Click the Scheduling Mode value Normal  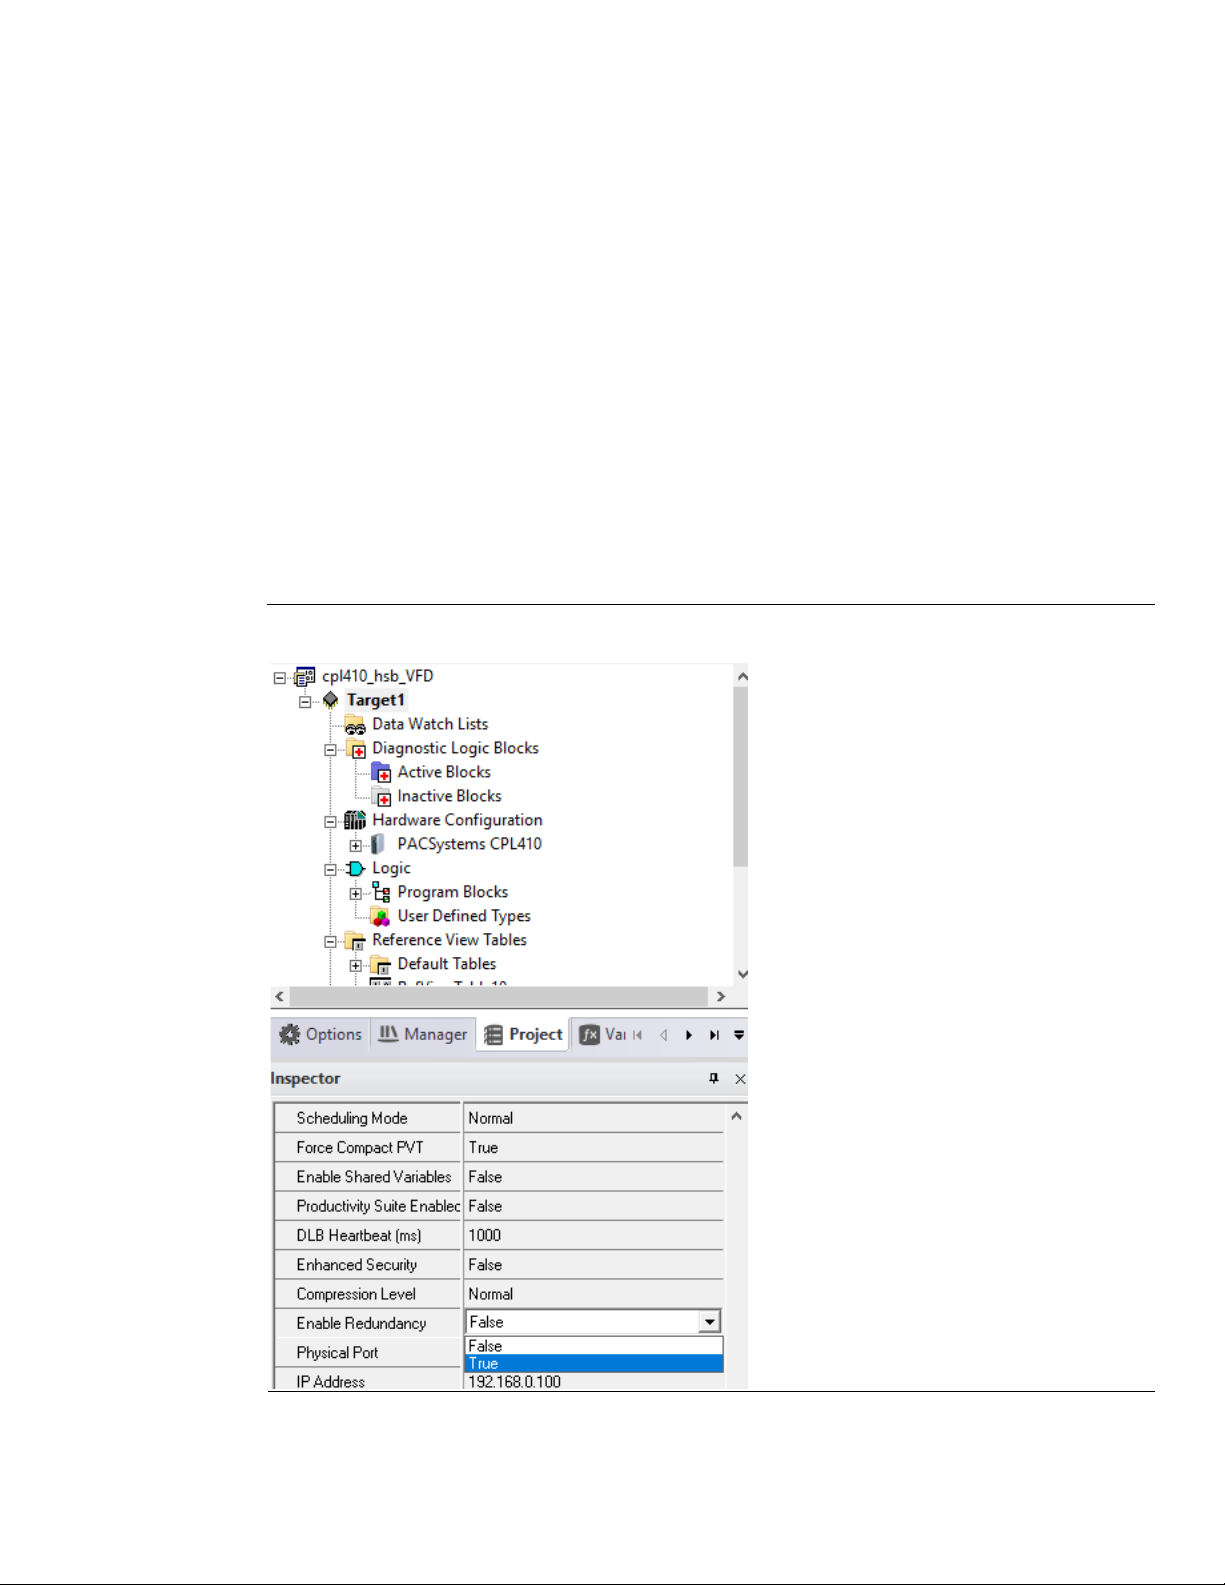point(594,1118)
